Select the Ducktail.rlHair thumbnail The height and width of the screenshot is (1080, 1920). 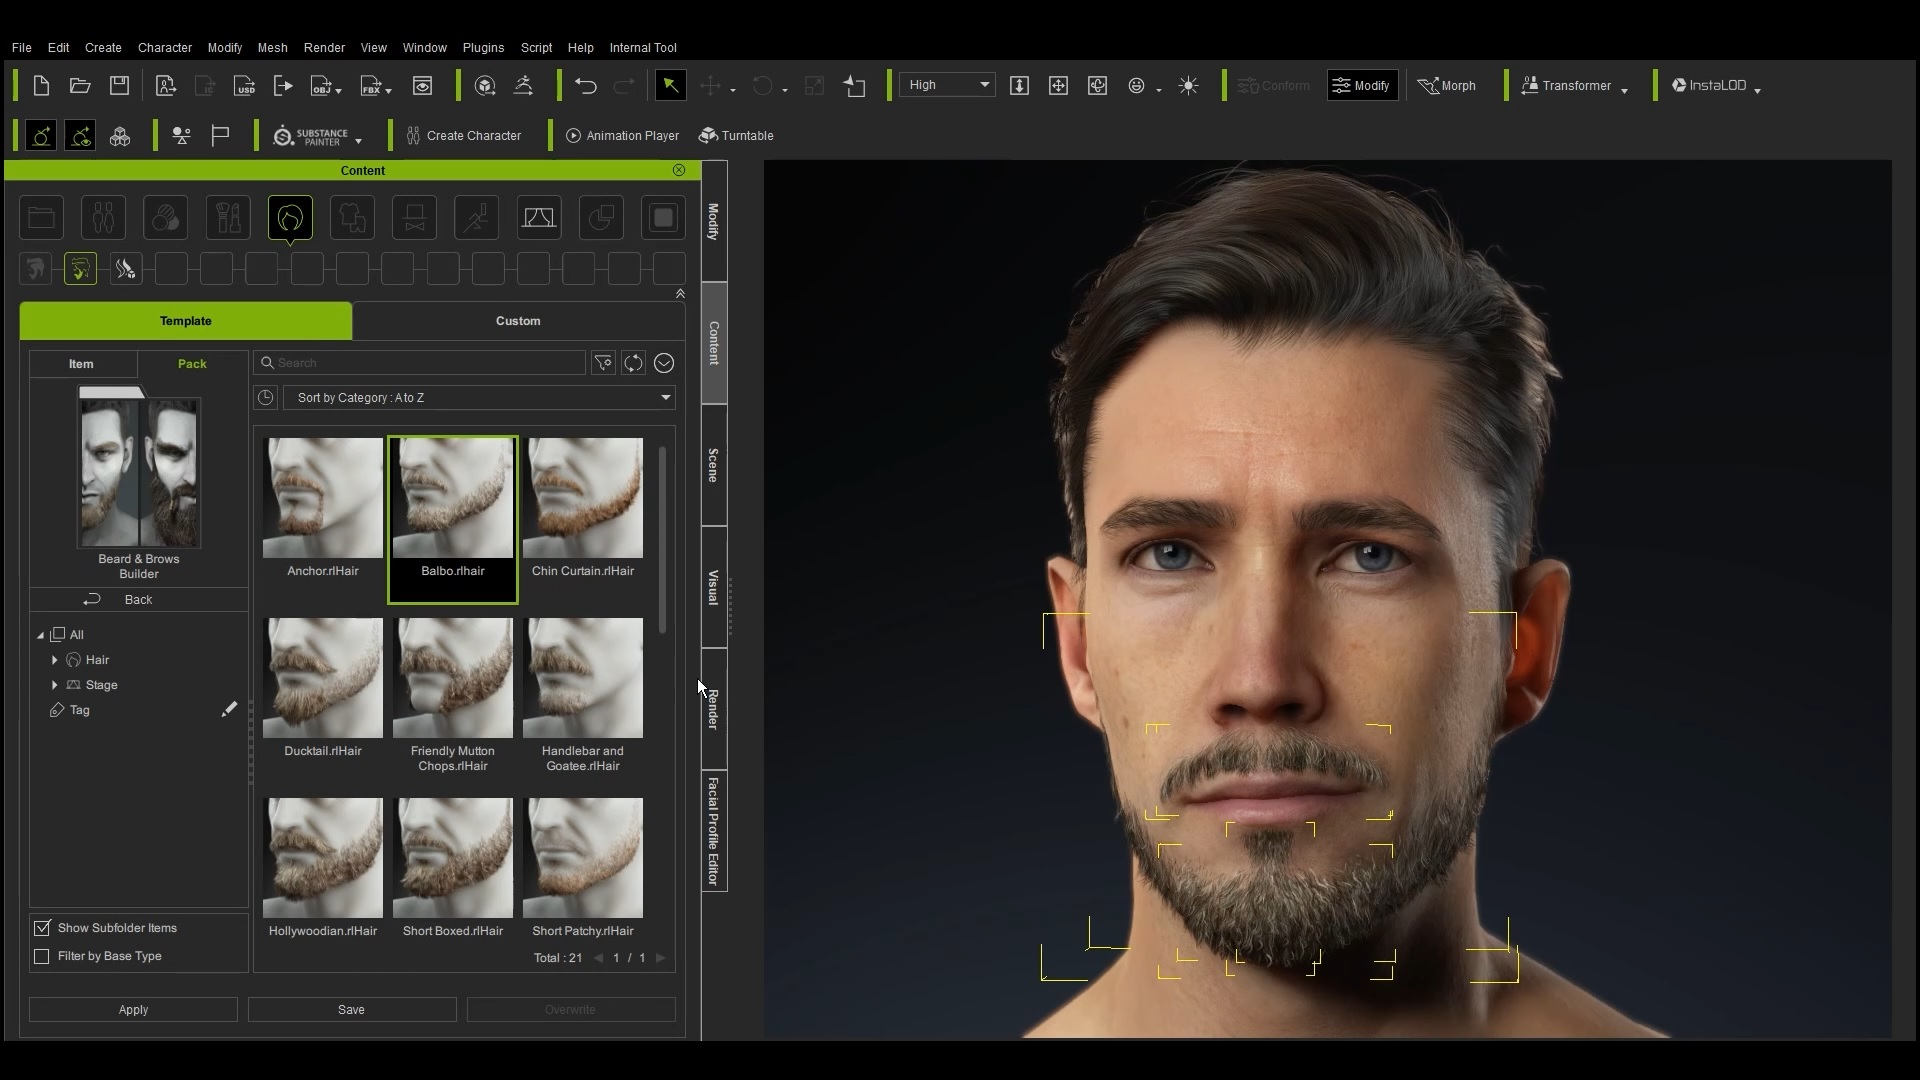pos(323,688)
